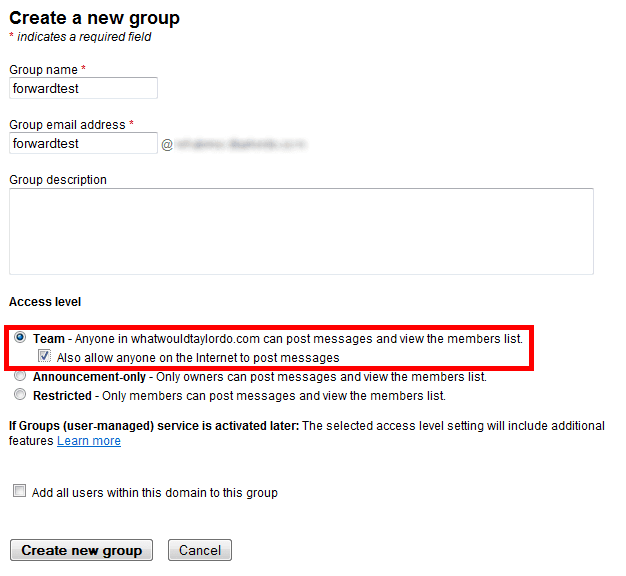Click inside the Group description text area
The height and width of the screenshot is (576, 626).
[301, 231]
